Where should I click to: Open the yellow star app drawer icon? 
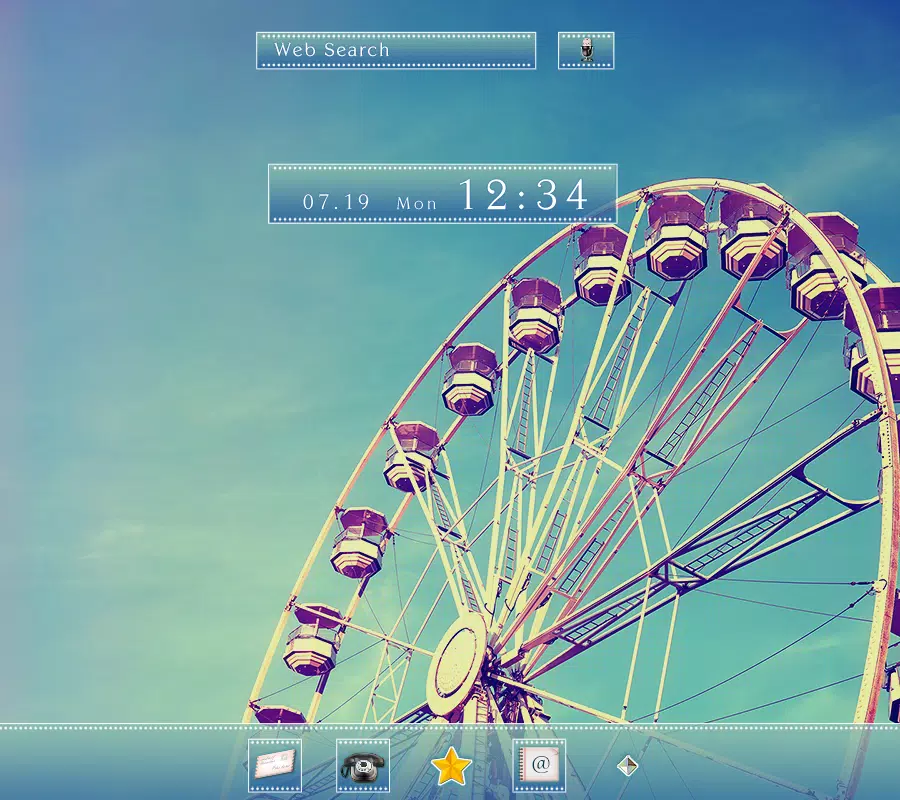click(x=451, y=766)
